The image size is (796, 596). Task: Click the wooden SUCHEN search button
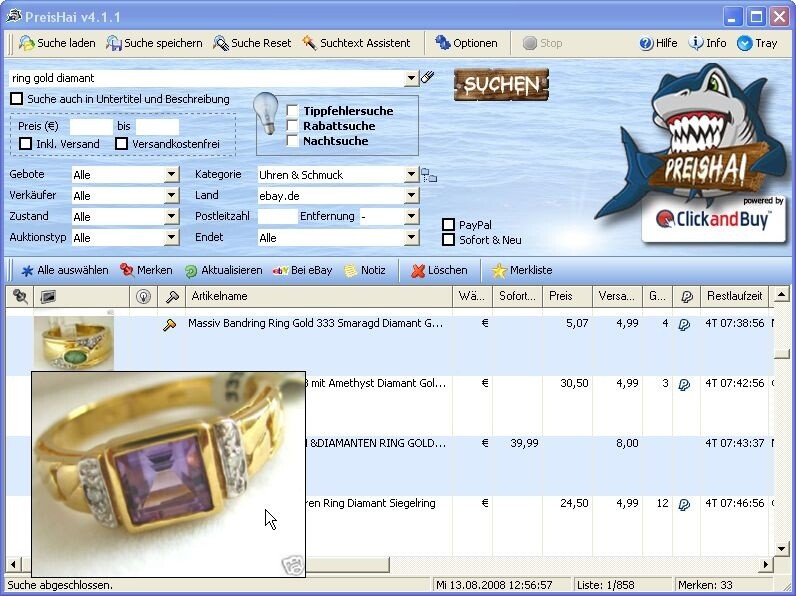[501, 84]
